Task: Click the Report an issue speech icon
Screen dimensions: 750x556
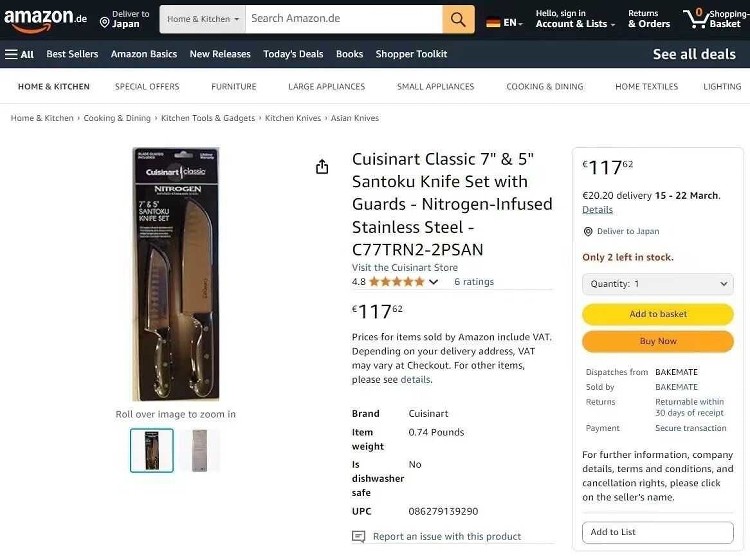Action: tap(359, 537)
